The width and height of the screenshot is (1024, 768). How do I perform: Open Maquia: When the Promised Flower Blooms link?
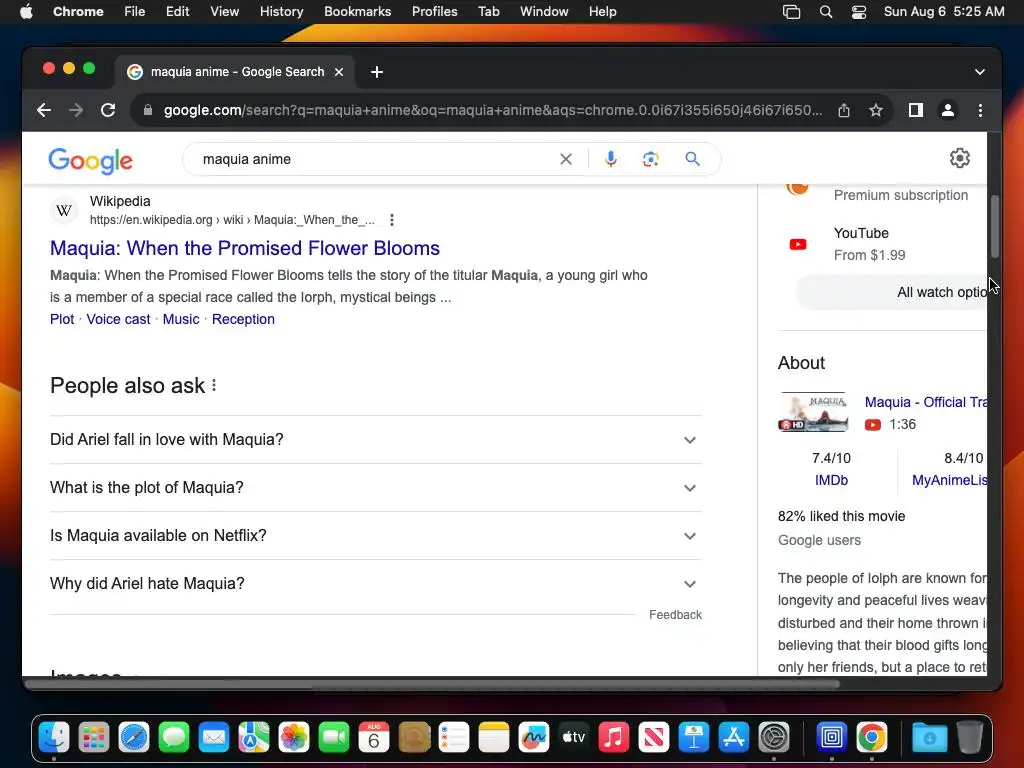point(245,248)
